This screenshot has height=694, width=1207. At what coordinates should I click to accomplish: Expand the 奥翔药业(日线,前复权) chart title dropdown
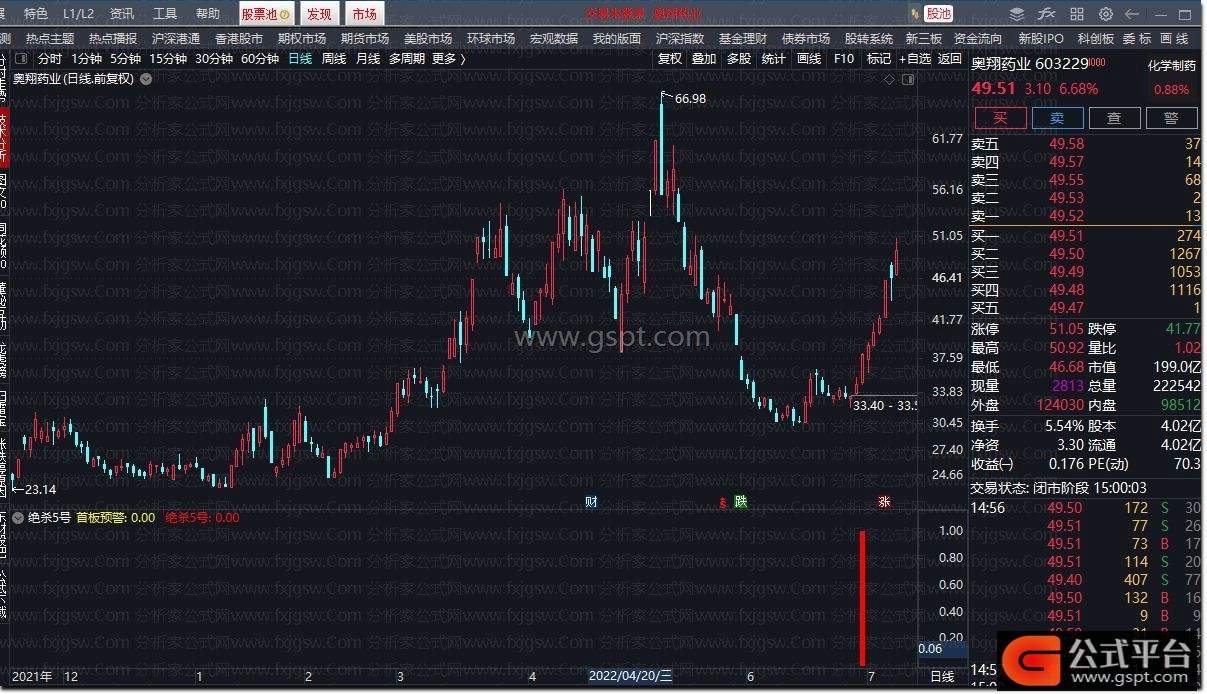146,78
